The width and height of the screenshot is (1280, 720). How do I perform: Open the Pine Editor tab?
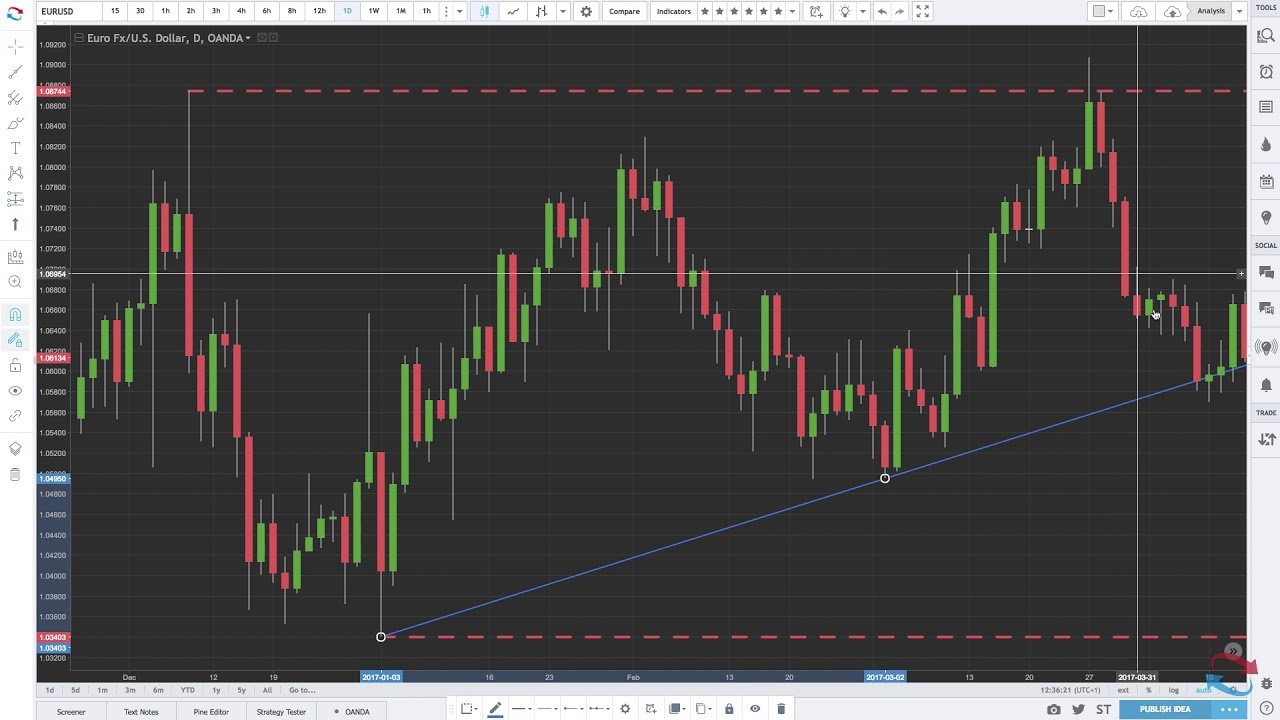(211, 712)
